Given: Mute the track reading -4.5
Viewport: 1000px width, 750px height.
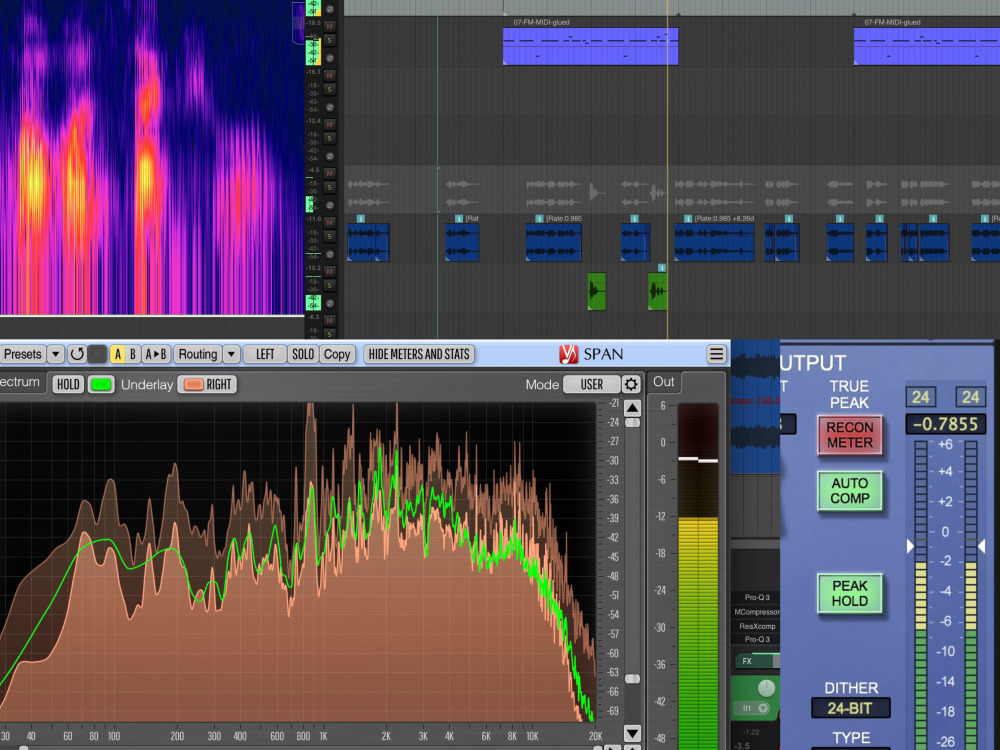Looking at the screenshot, I should coord(330,173).
